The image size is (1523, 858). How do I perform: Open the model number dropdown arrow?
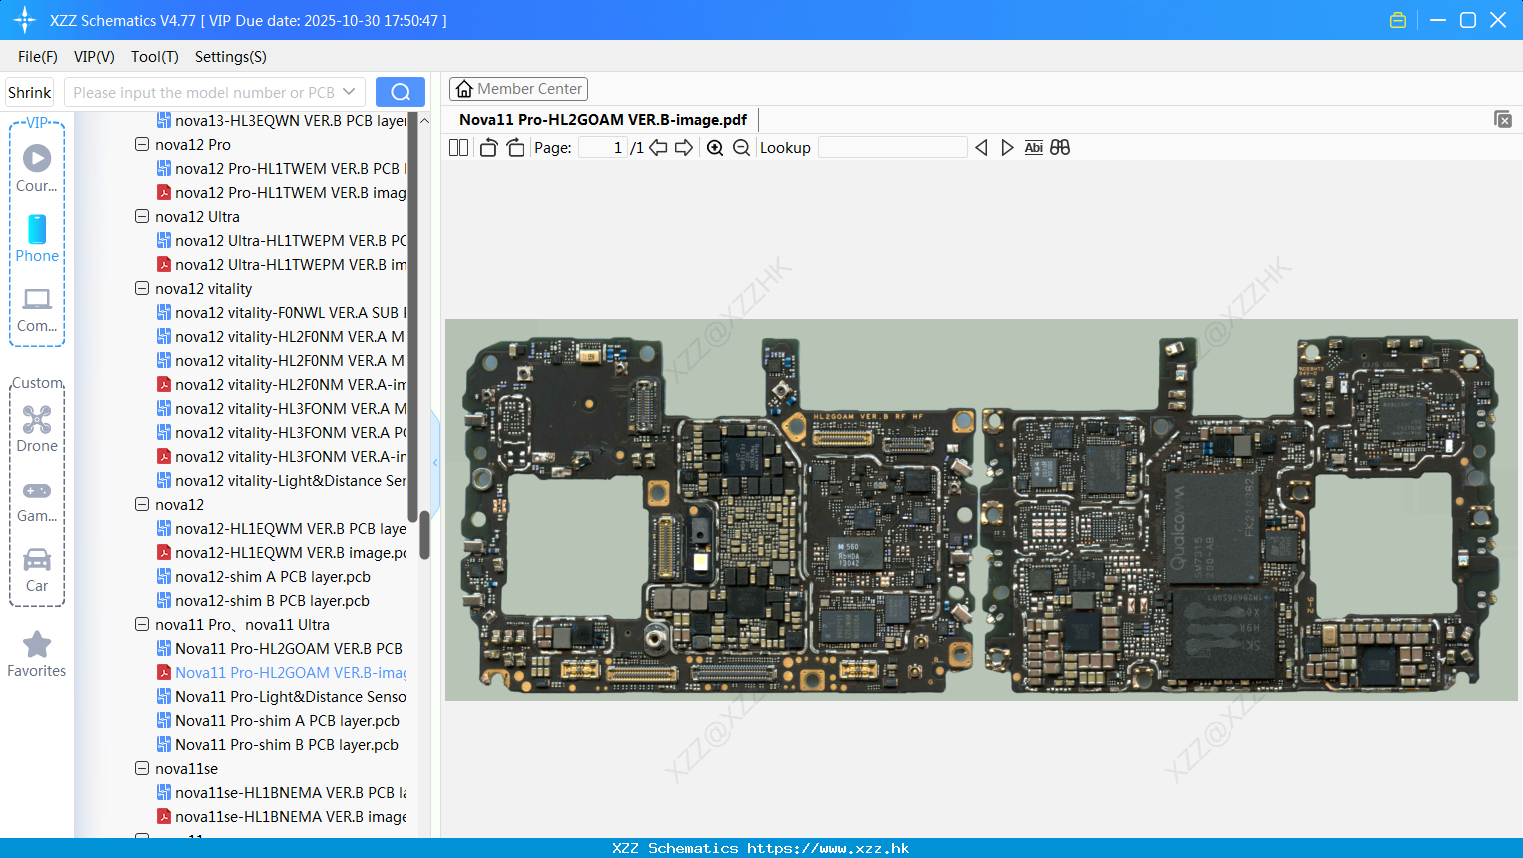tap(349, 92)
